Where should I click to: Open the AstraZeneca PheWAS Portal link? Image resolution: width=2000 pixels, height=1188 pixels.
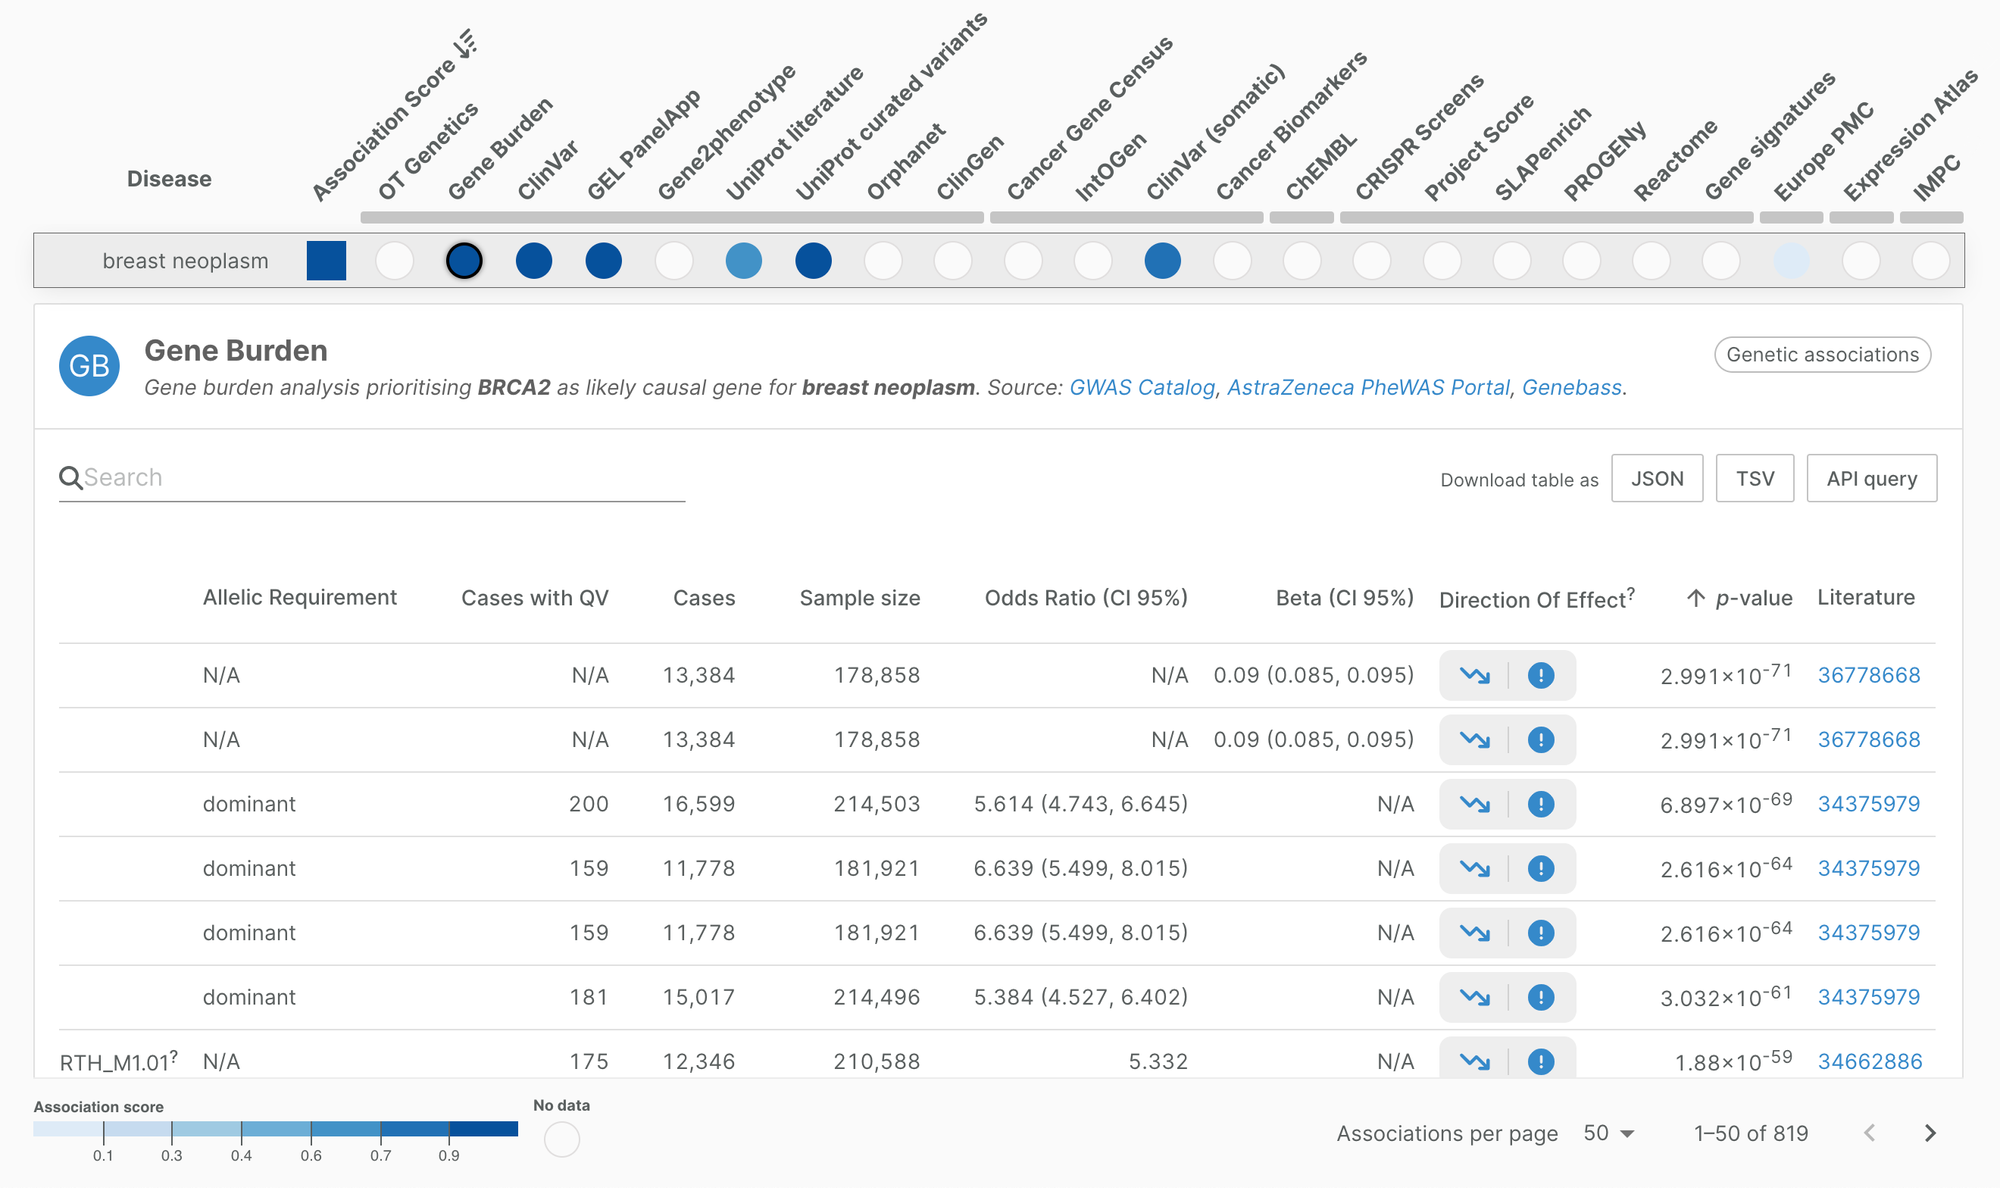[1368, 388]
